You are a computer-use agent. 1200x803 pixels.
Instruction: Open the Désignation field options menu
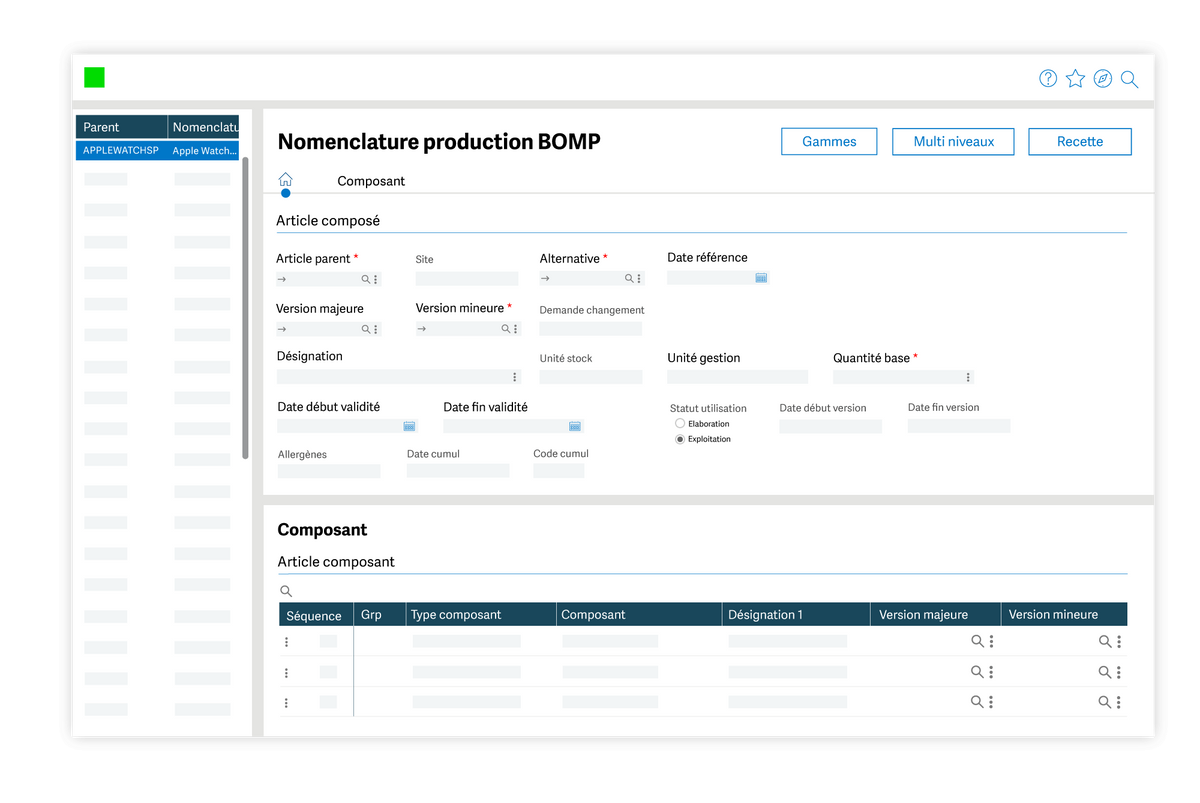[x=515, y=377]
